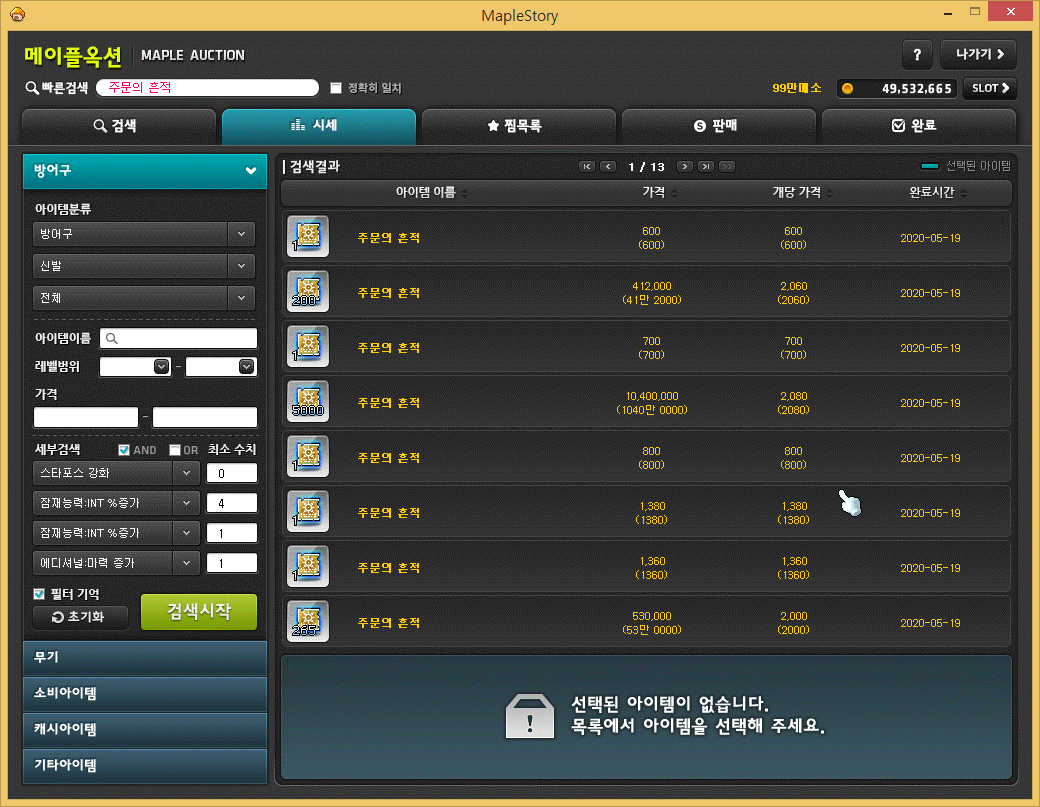Screen dimensions: 1040x807
Task: Click the skip-ahead double arrow page button
Action: 728,166
